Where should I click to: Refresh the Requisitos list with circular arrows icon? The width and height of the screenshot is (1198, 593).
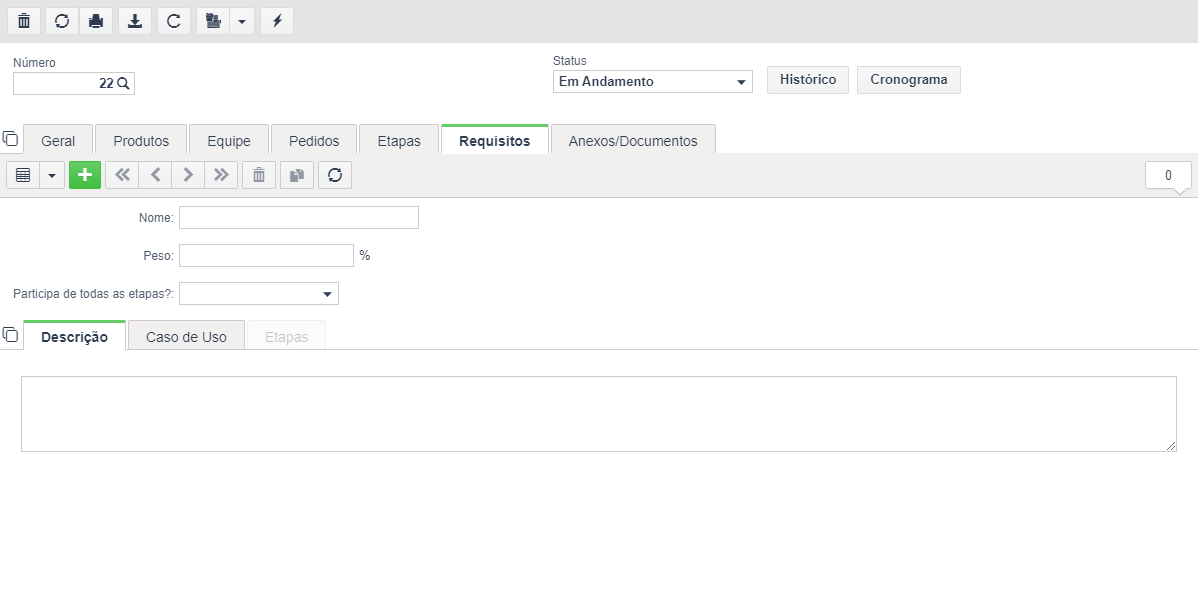[335, 175]
